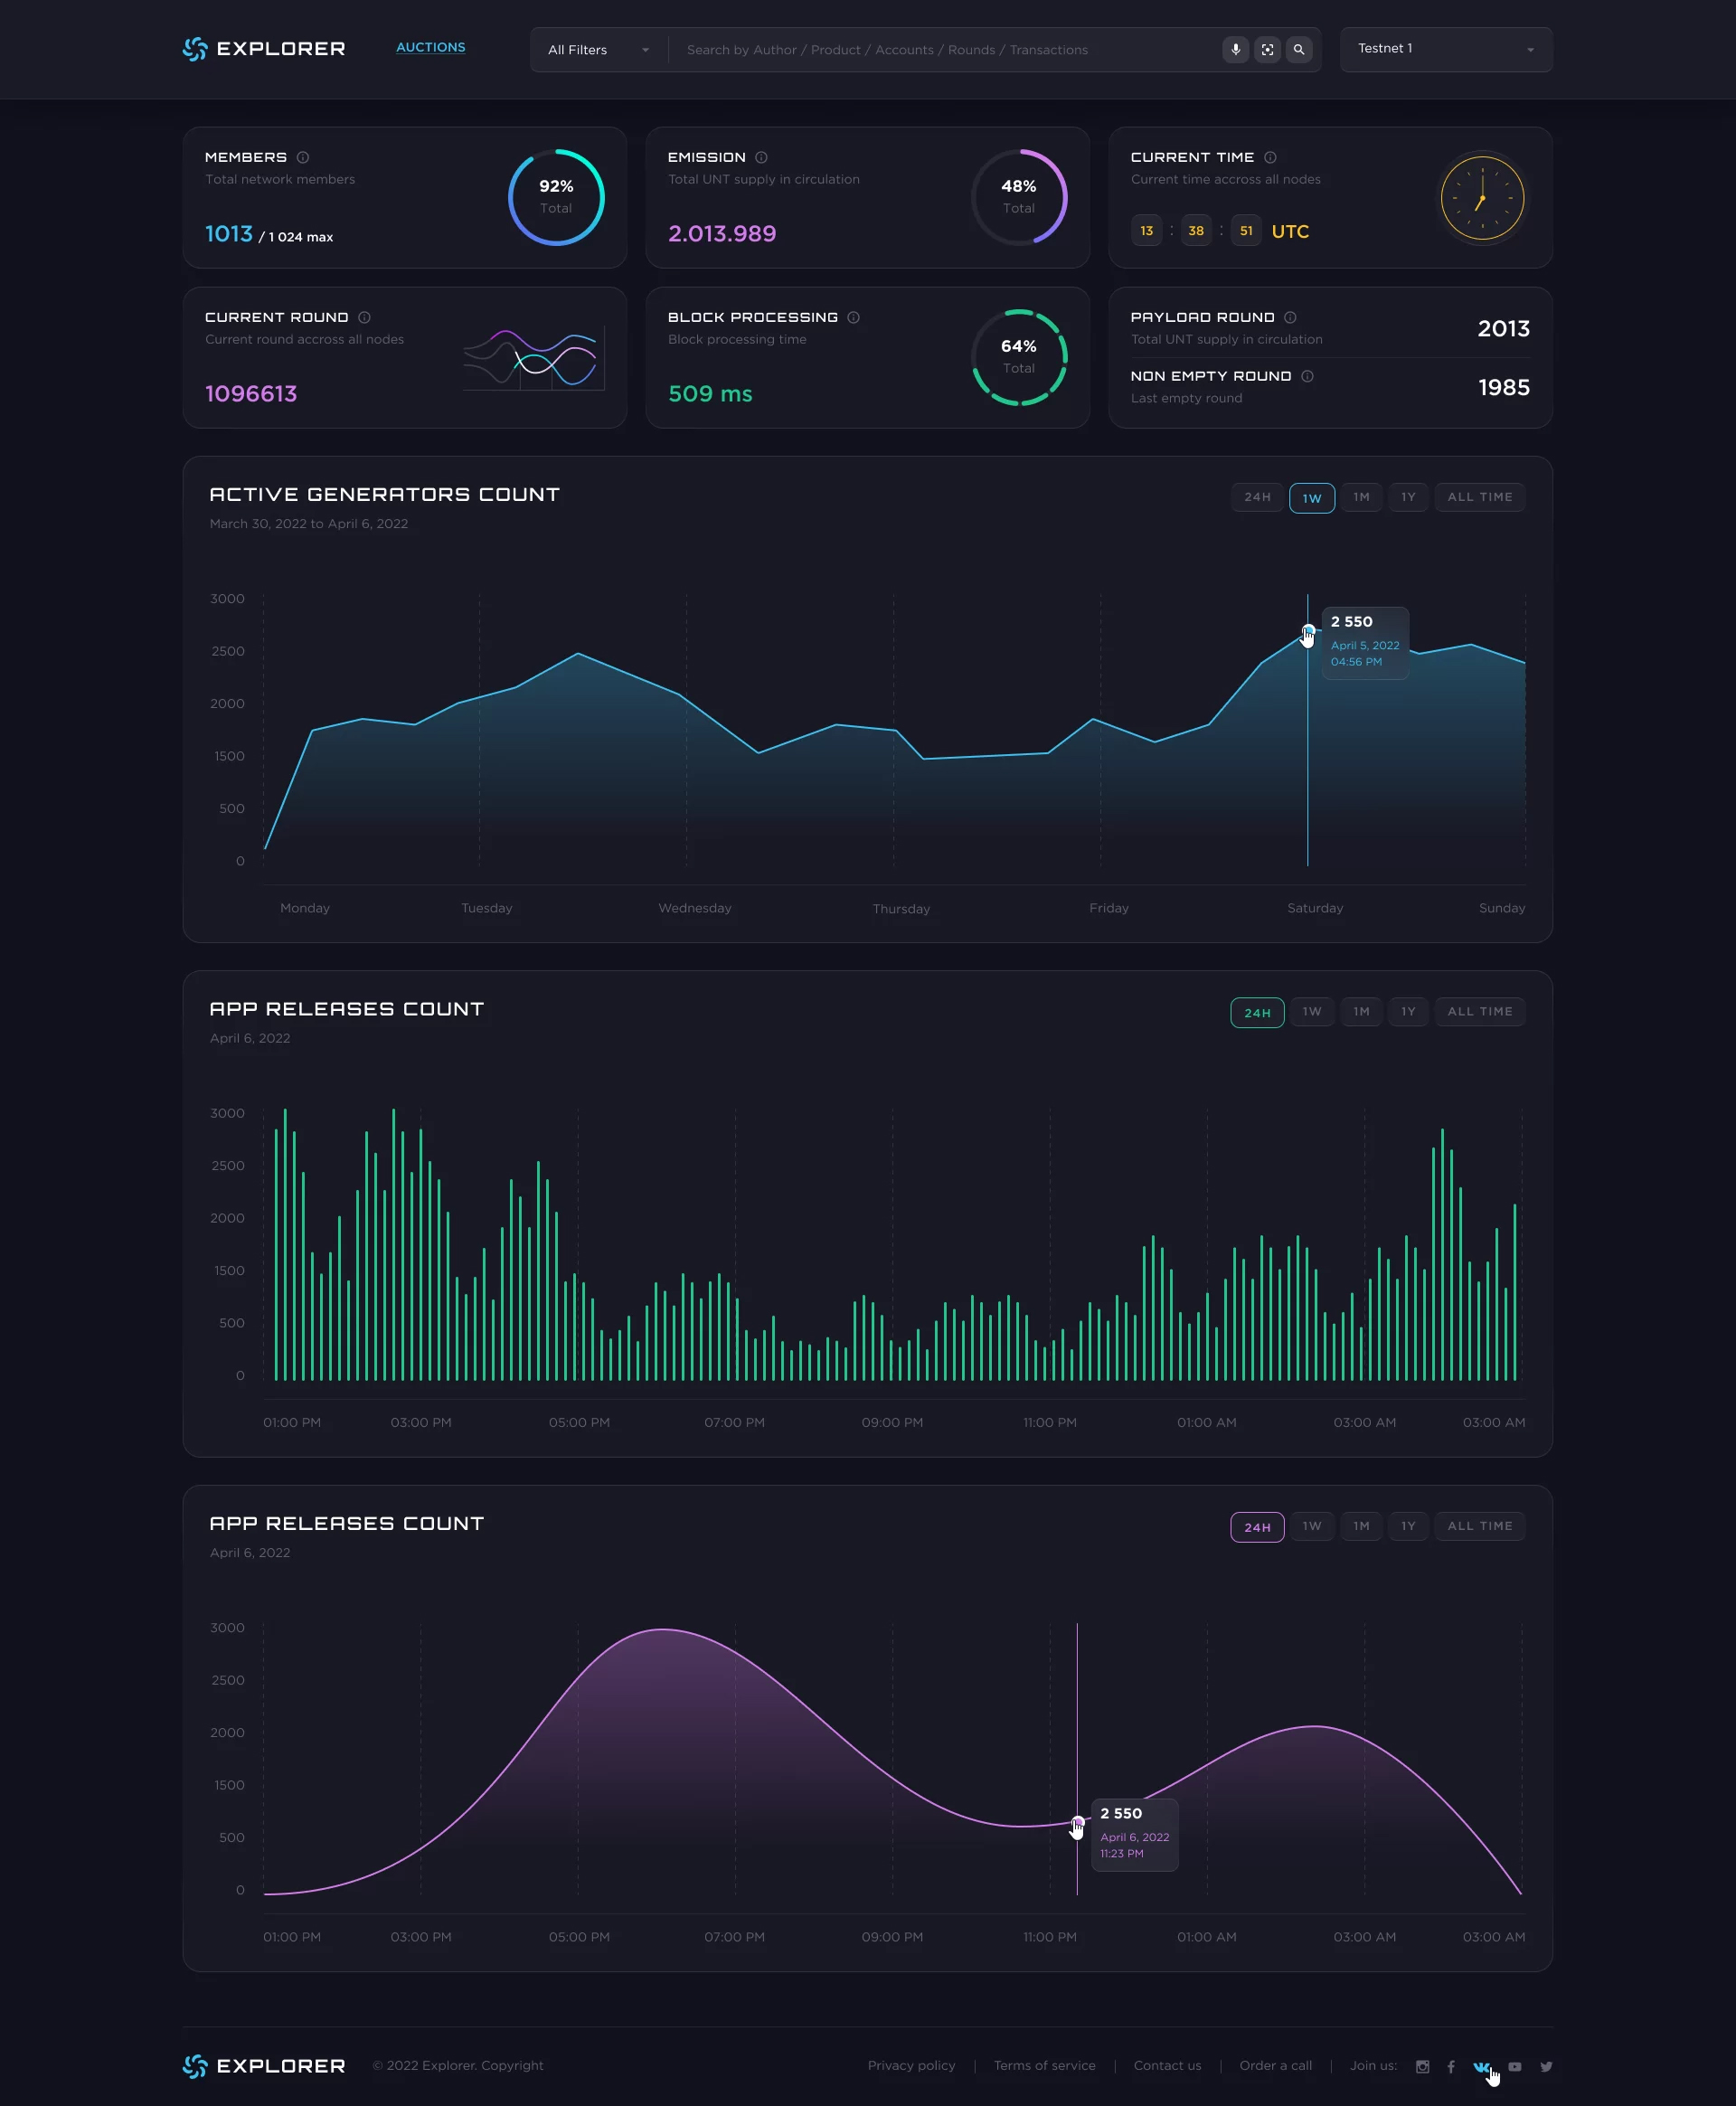Image resolution: width=1736 pixels, height=2106 pixels.
Task: Open the Twitter footer icon
Action: (1546, 2066)
